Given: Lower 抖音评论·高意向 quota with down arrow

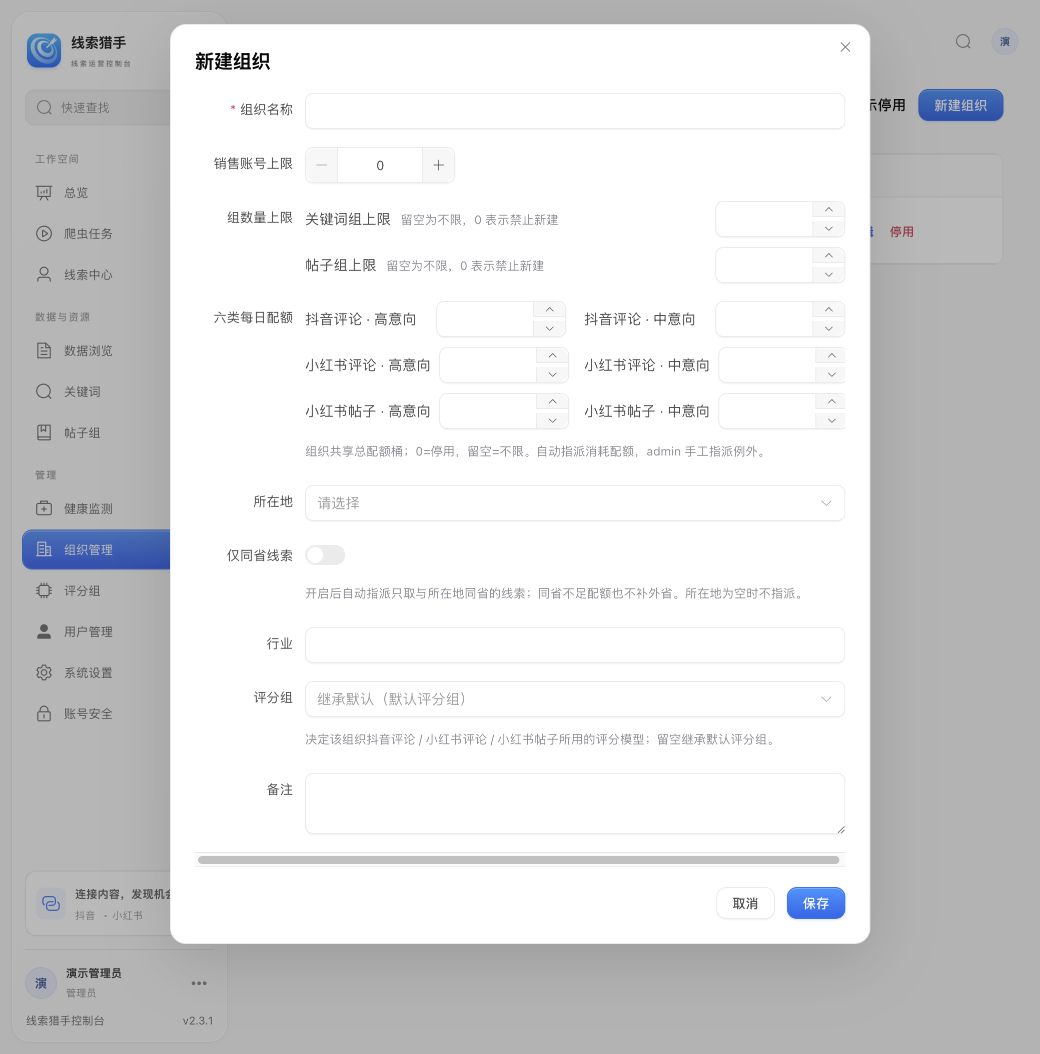Looking at the screenshot, I should [549, 328].
